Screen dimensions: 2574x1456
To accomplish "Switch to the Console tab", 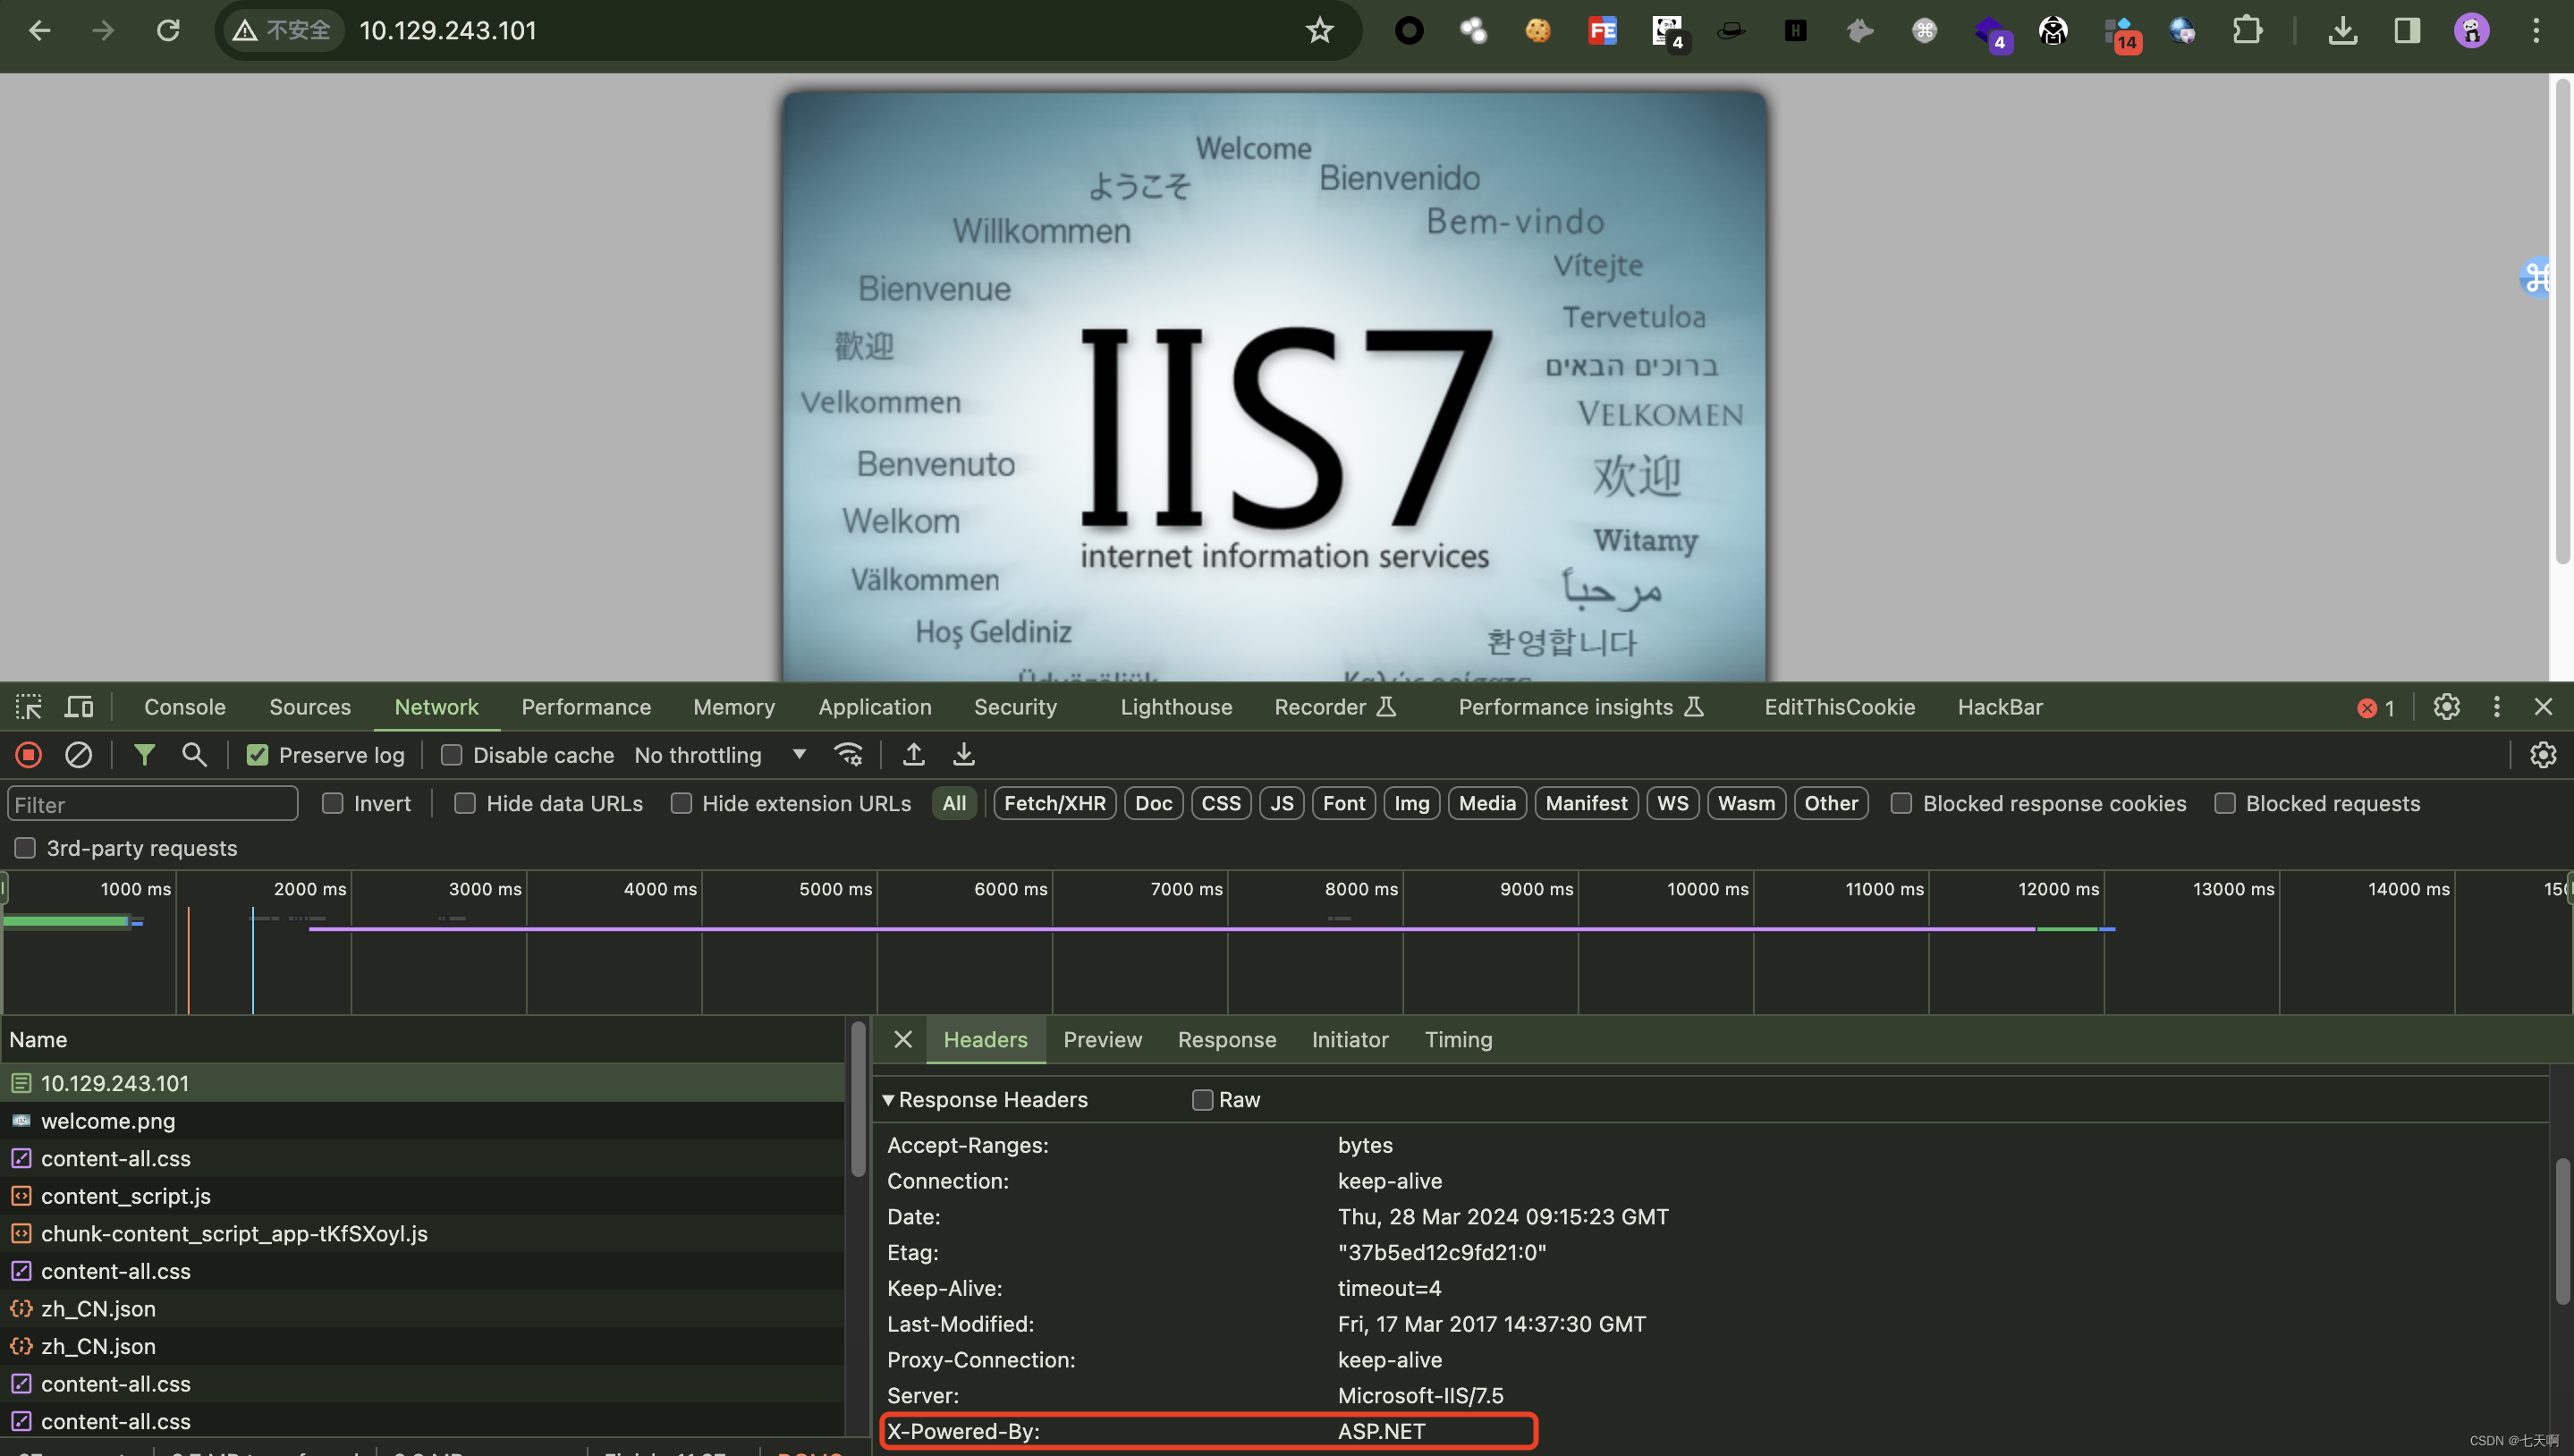I will (x=184, y=707).
